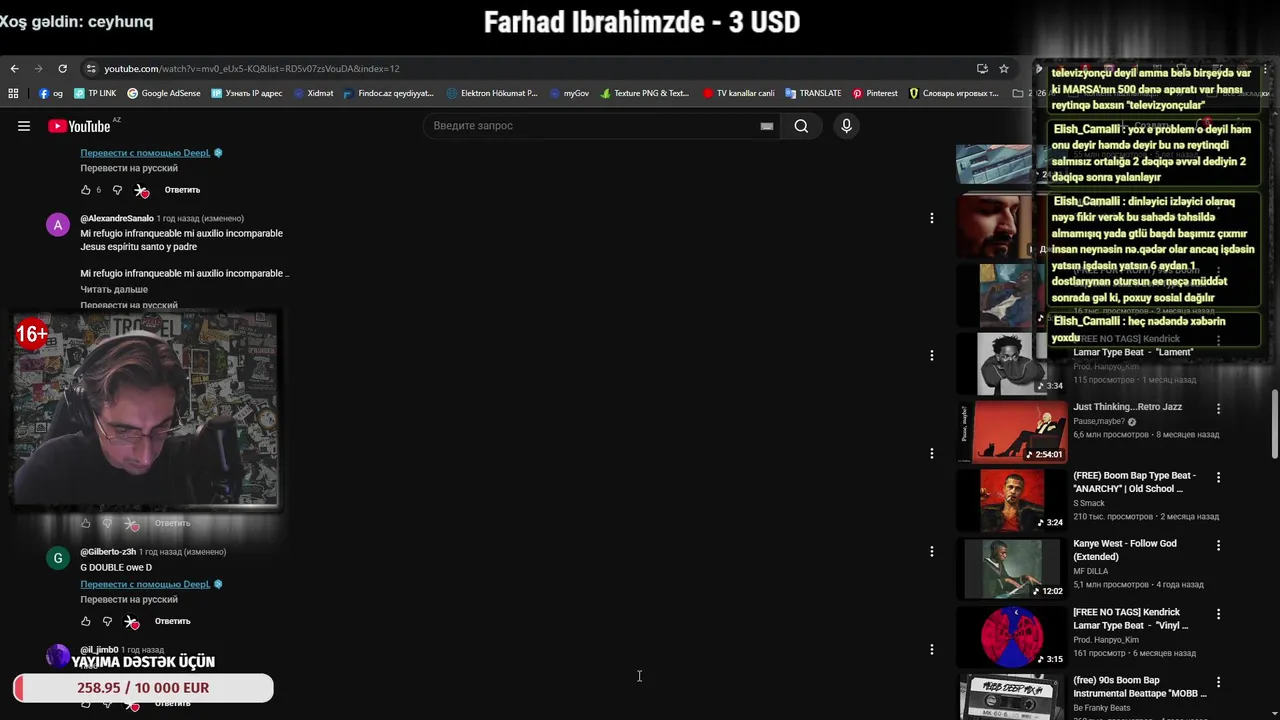The image size is (1280, 720).
Task: Open @Gilberto-z3h's channel from the username
Action: tap(108, 552)
